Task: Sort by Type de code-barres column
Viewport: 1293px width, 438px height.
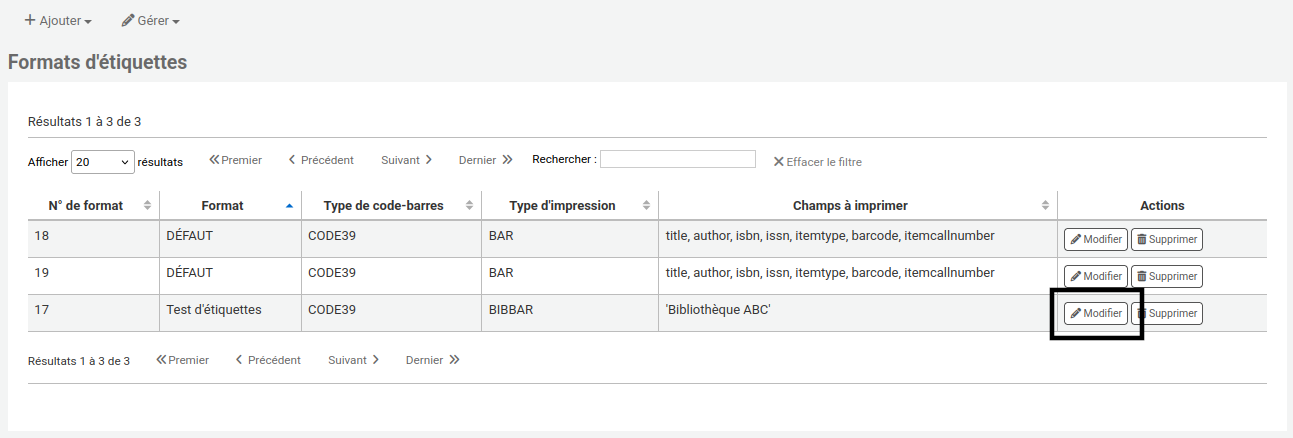Action: tap(391, 205)
